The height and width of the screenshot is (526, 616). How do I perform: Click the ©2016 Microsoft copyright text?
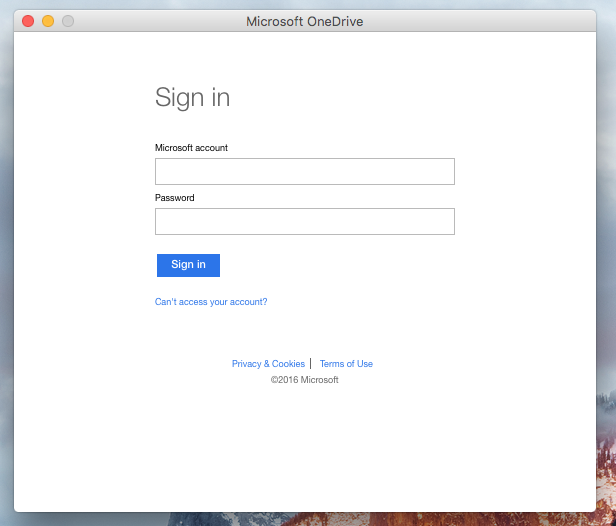click(304, 380)
